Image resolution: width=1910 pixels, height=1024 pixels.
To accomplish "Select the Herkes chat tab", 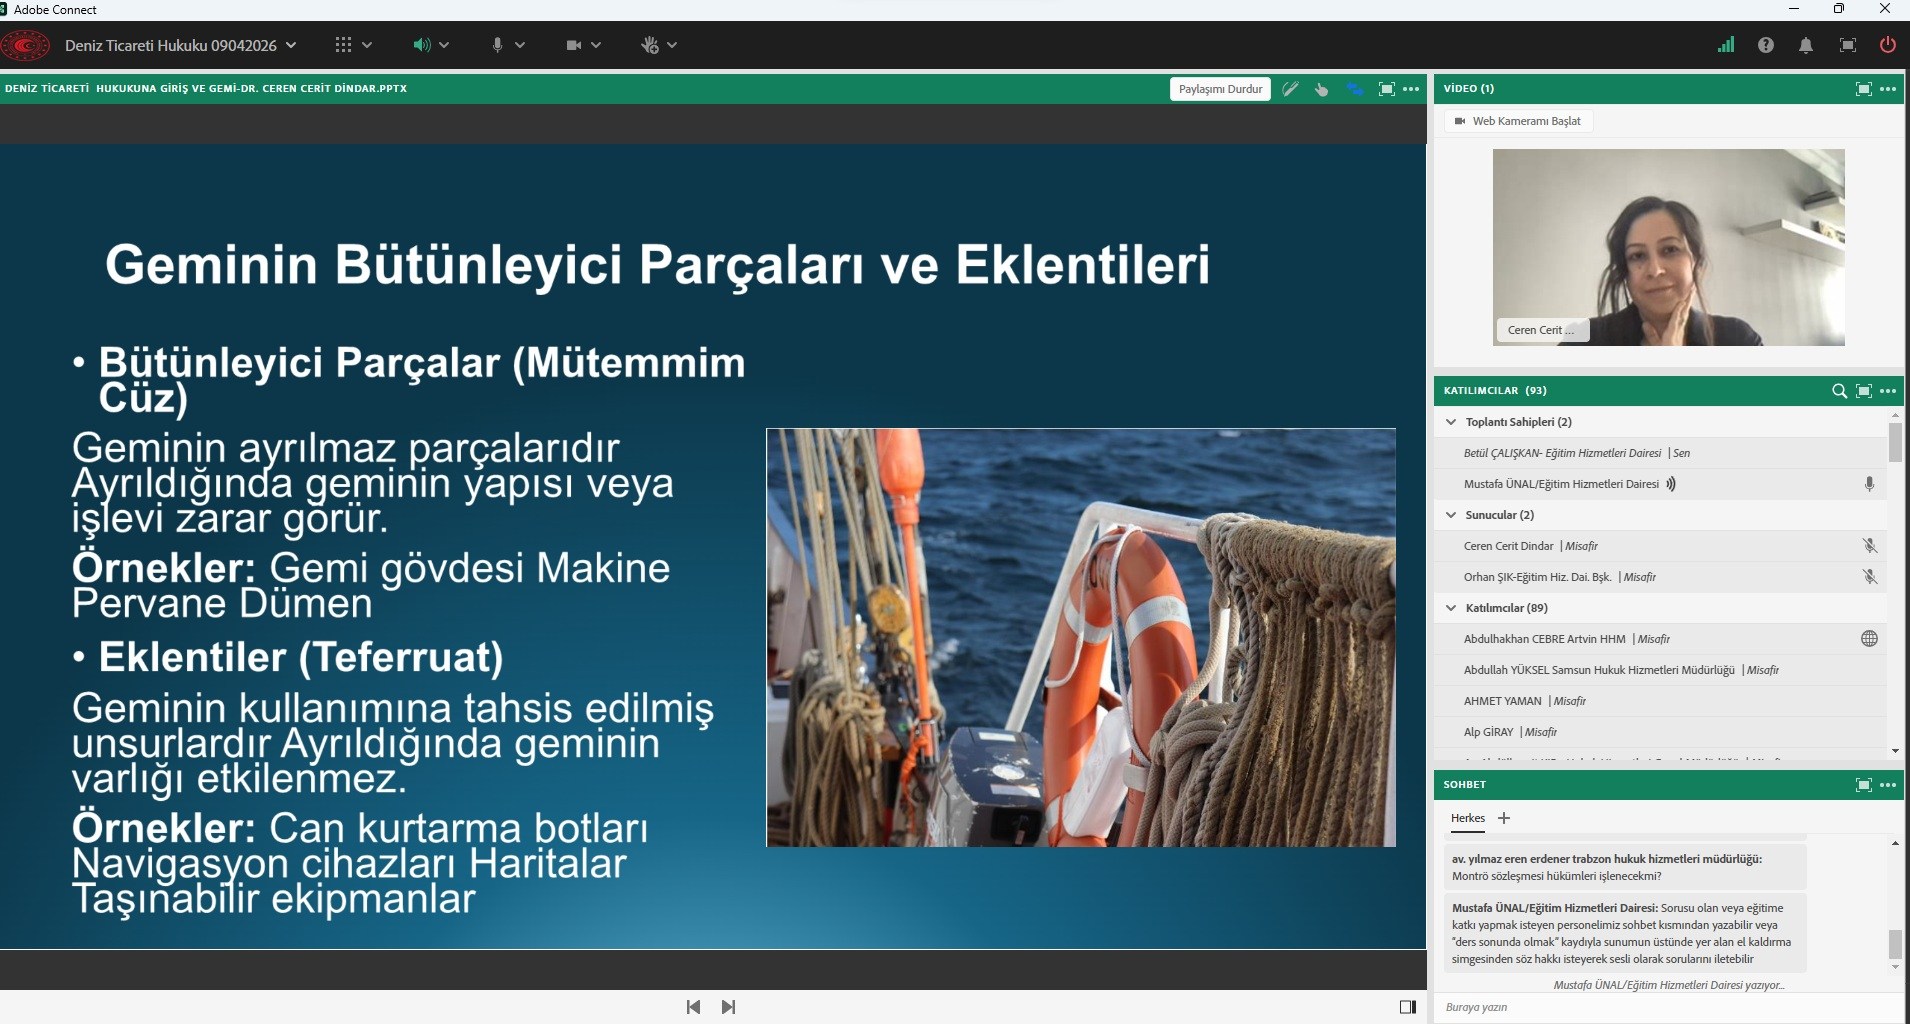I will (x=1468, y=818).
